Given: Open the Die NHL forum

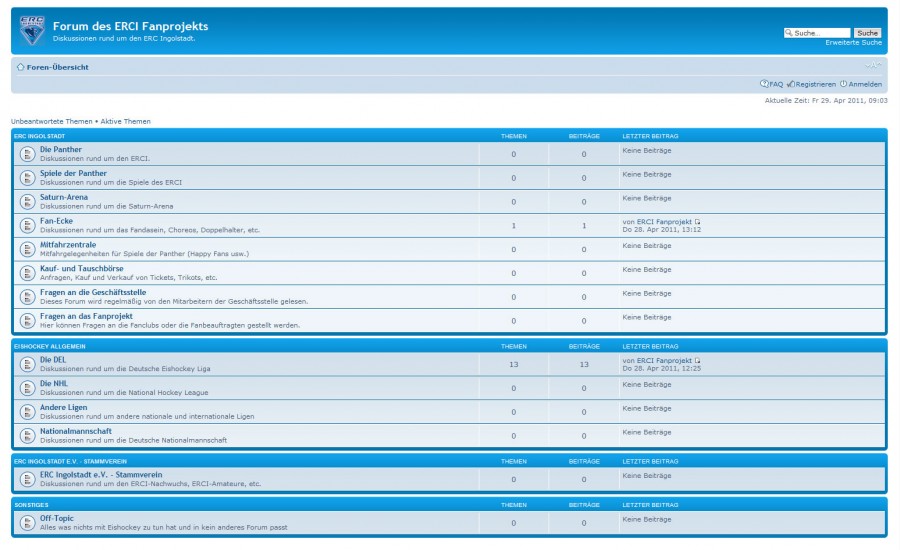Looking at the screenshot, I should pyautogui.click(x=53, y=384).
